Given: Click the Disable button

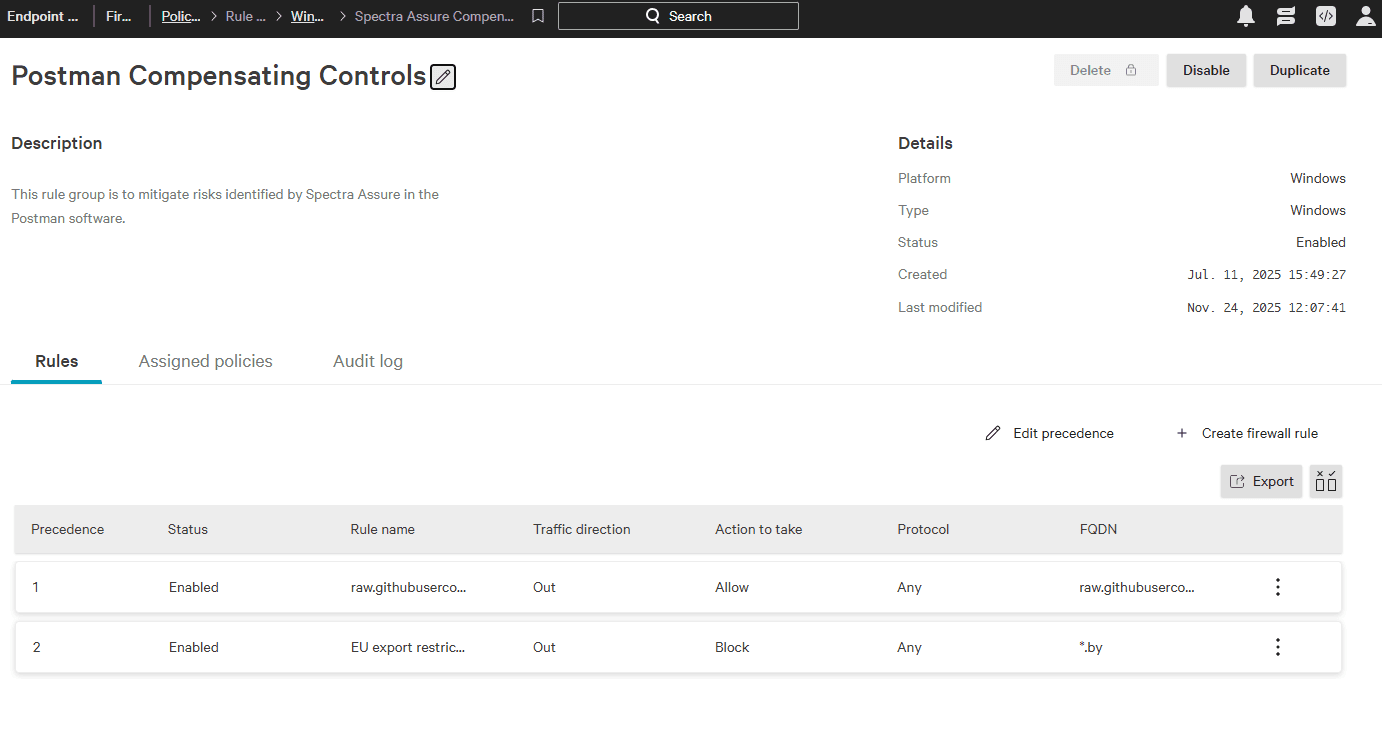Looking at the screenshot, I should pyautogui.click(x=1206, y=70).
